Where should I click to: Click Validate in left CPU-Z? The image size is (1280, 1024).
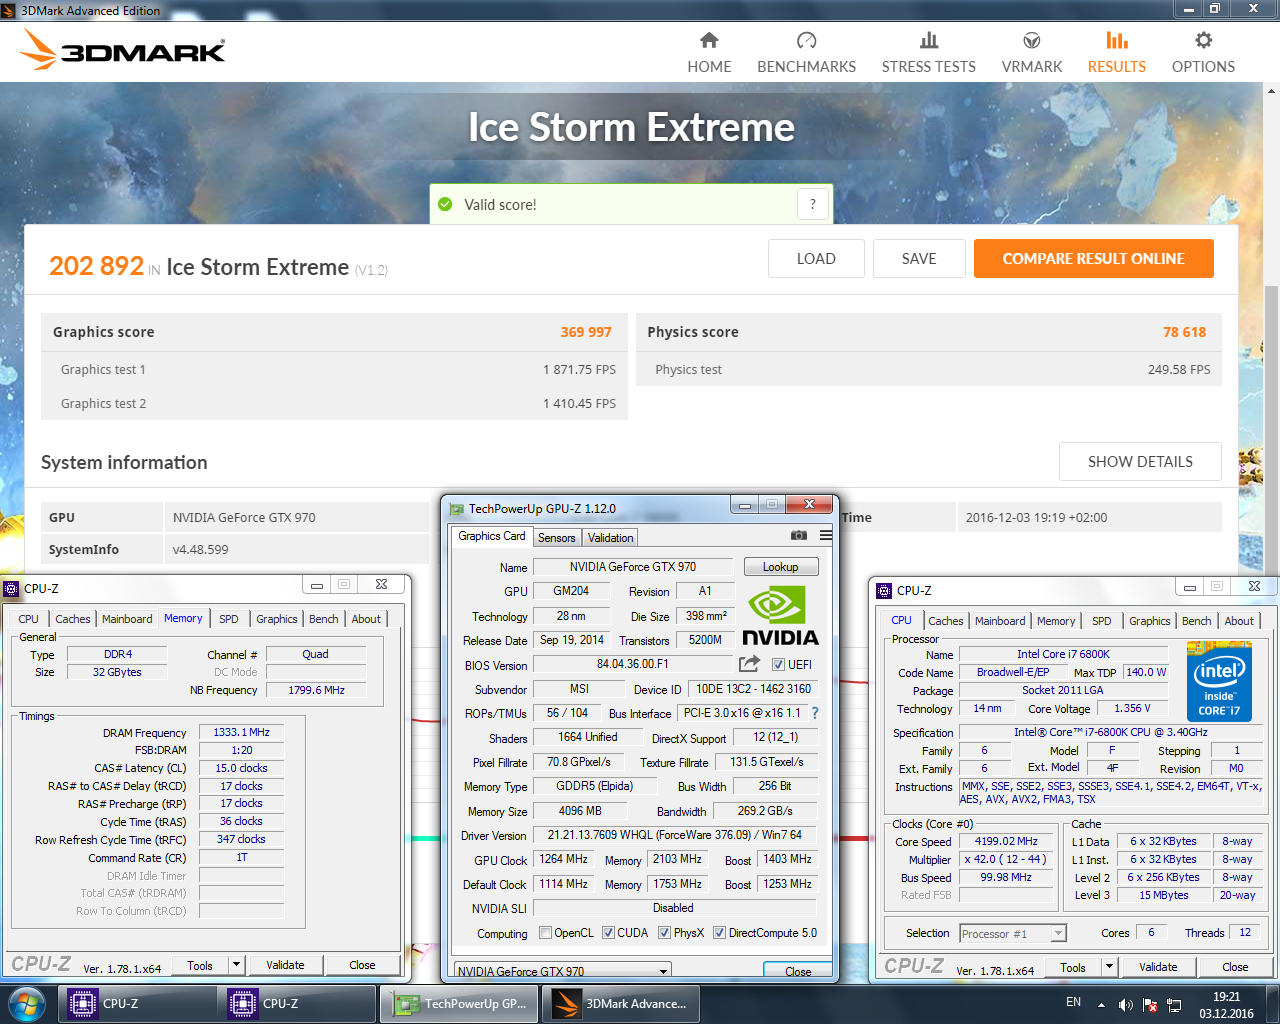click(x=285, y=965)
